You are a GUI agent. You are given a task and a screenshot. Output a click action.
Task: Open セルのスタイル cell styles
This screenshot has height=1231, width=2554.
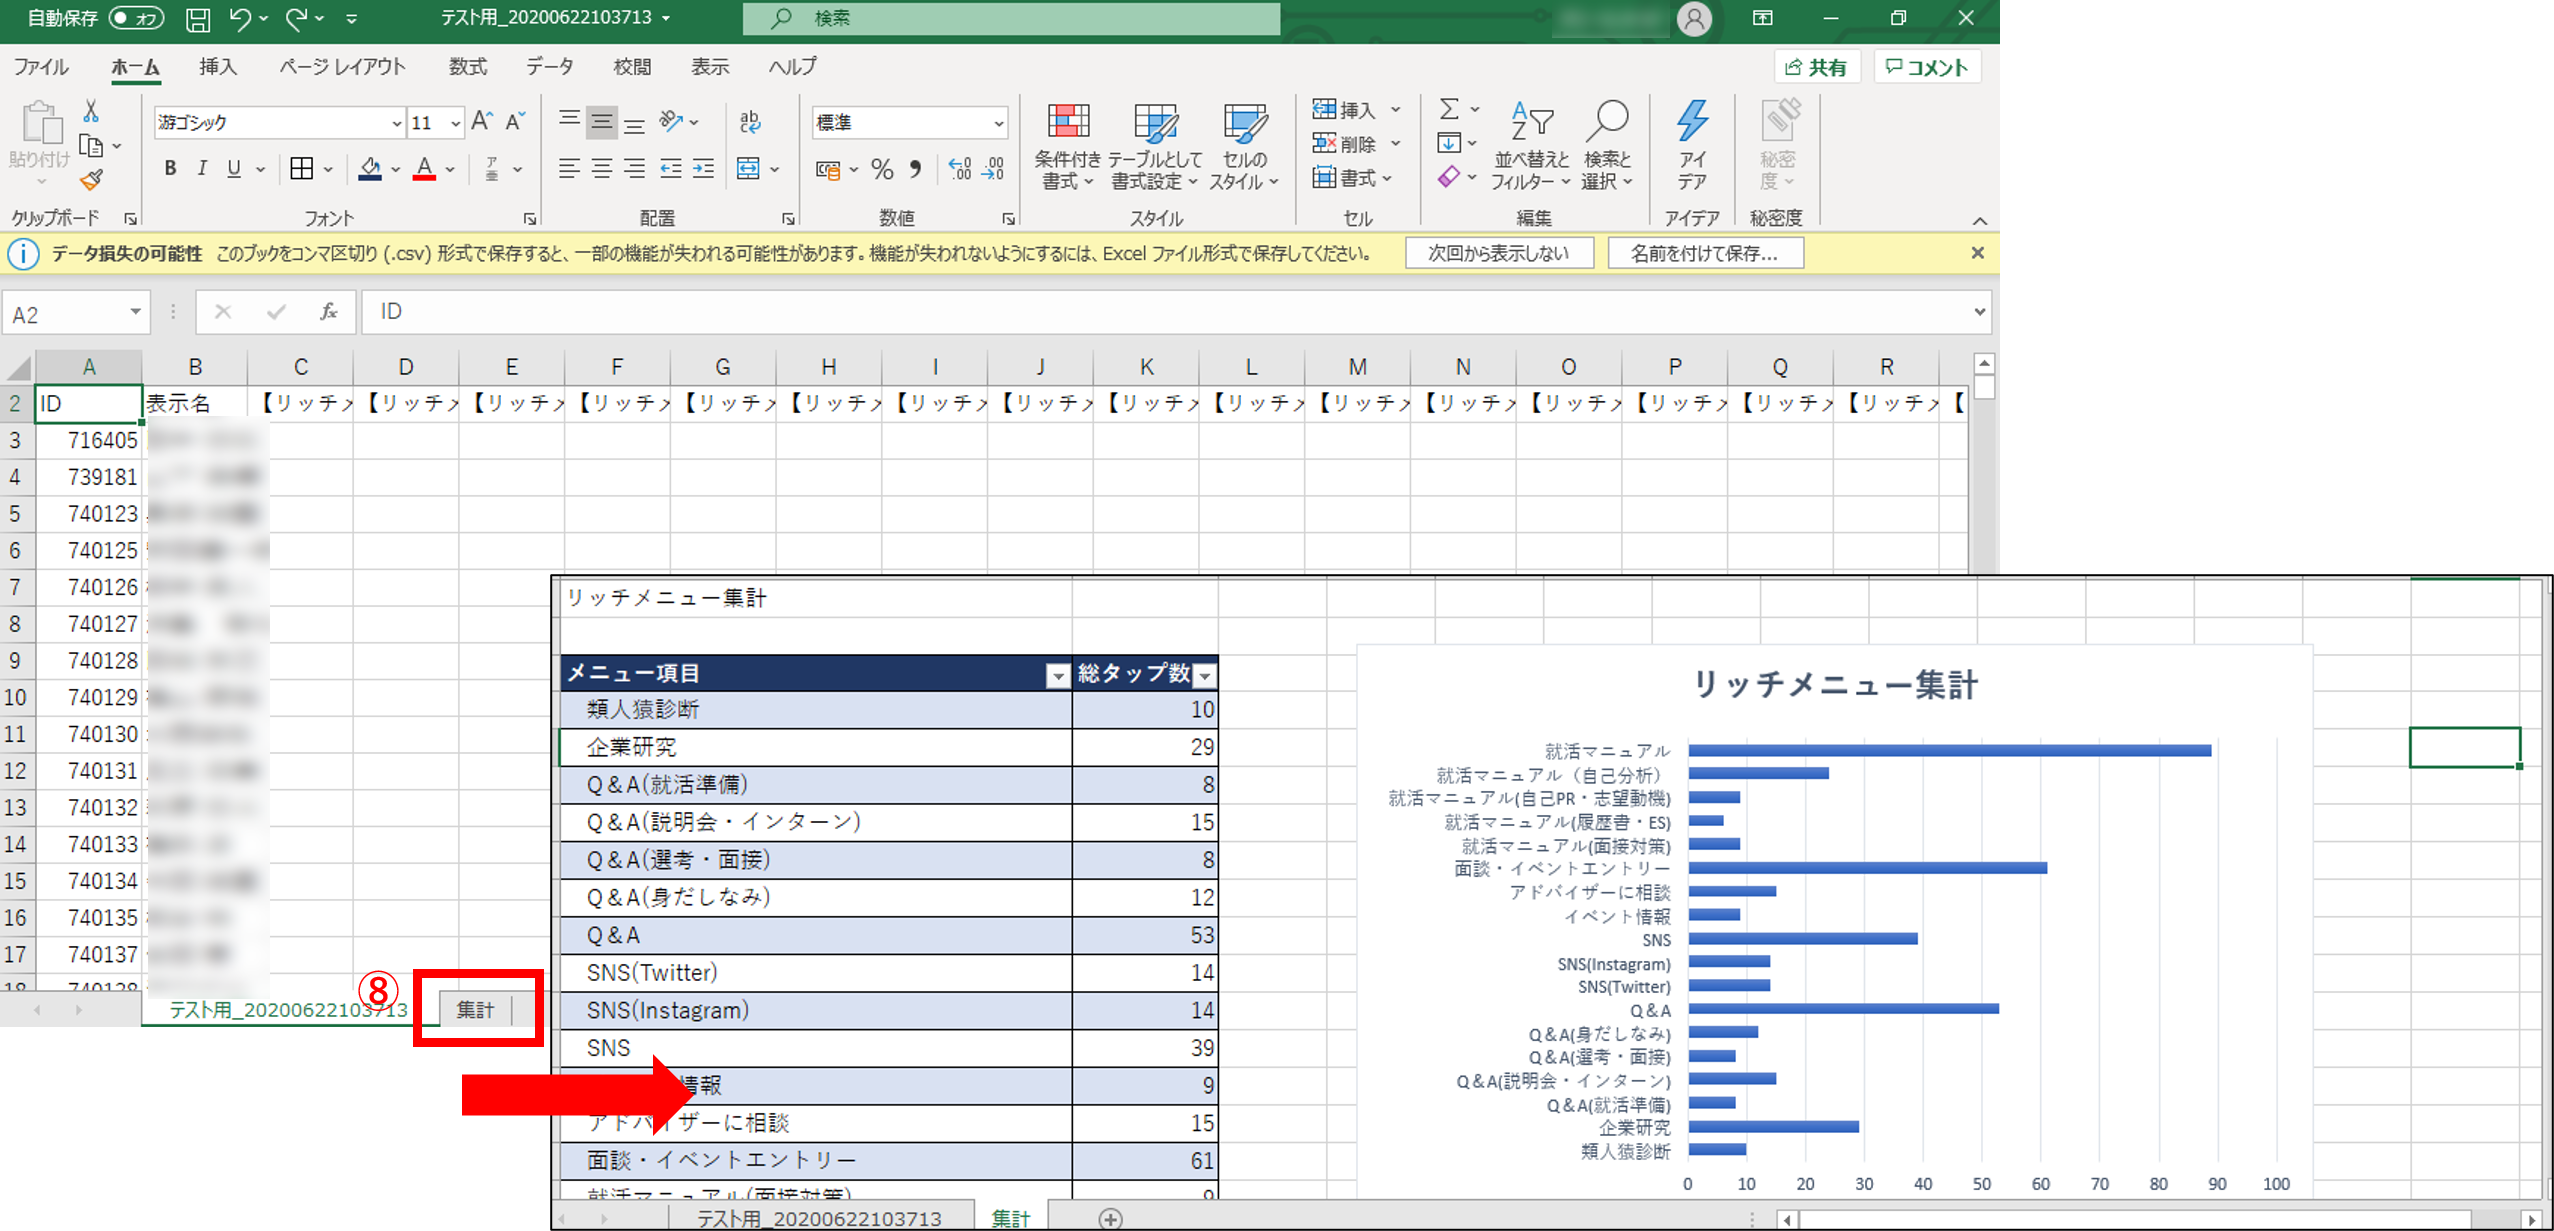coord(1244,145)
